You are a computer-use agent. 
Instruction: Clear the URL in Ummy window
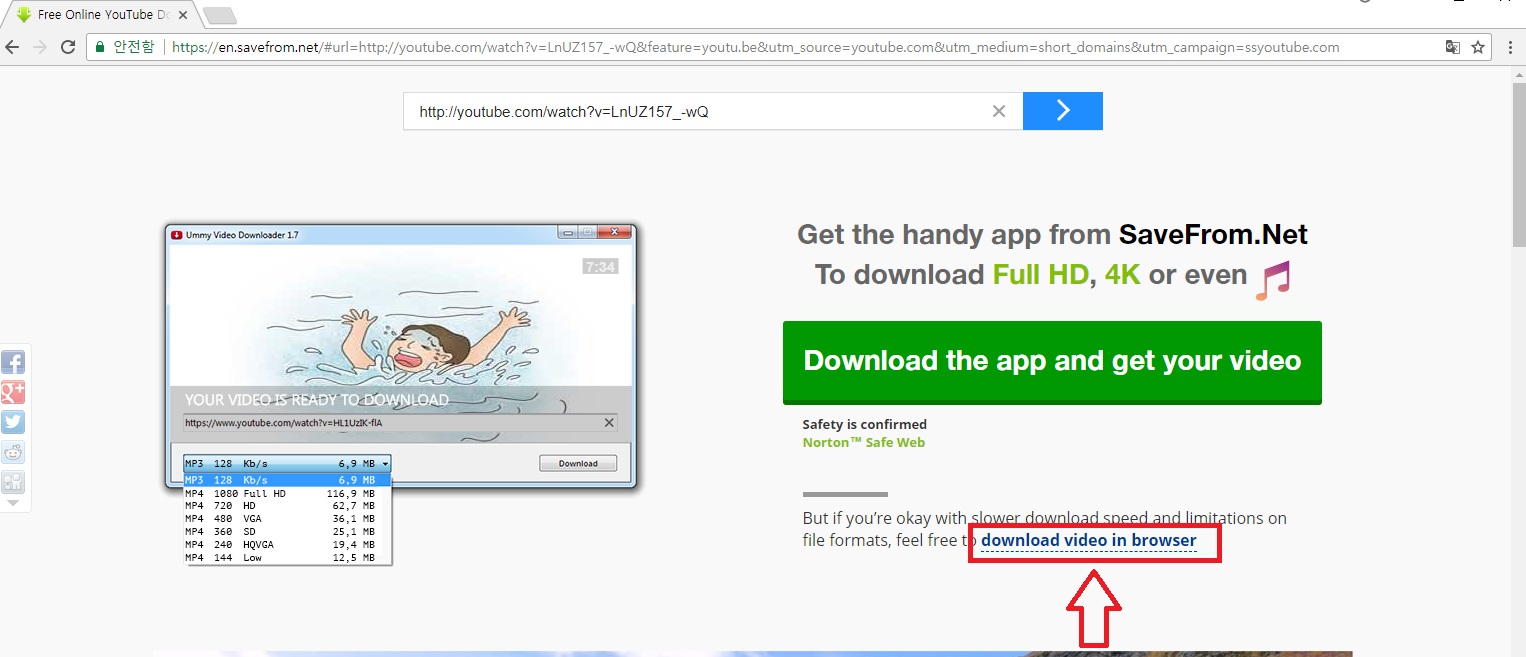[x=609, y=423]
